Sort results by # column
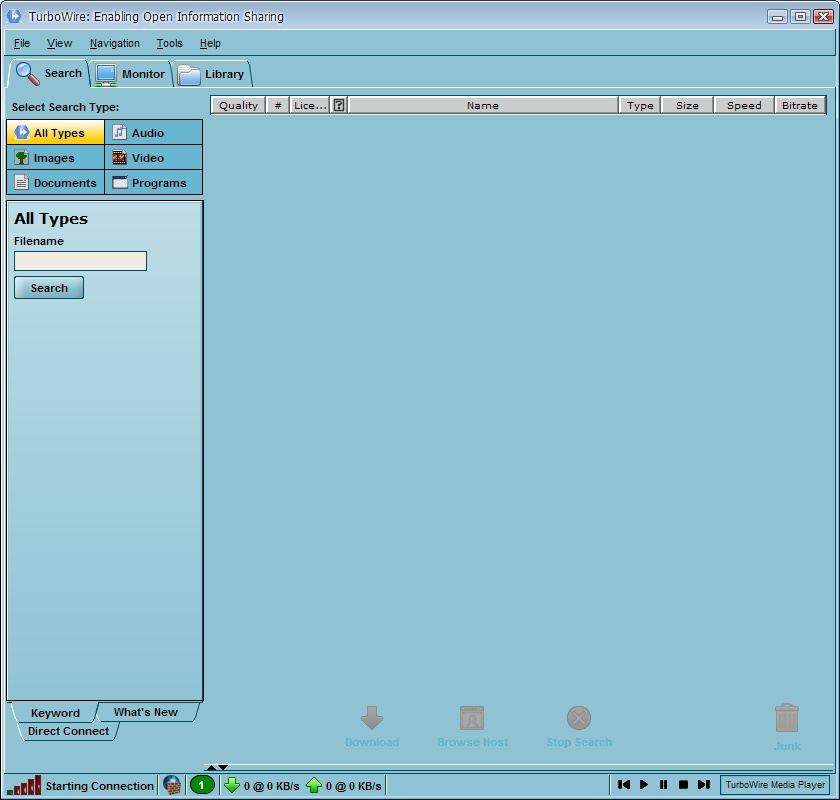840x800 pixels. coord(278,106)
